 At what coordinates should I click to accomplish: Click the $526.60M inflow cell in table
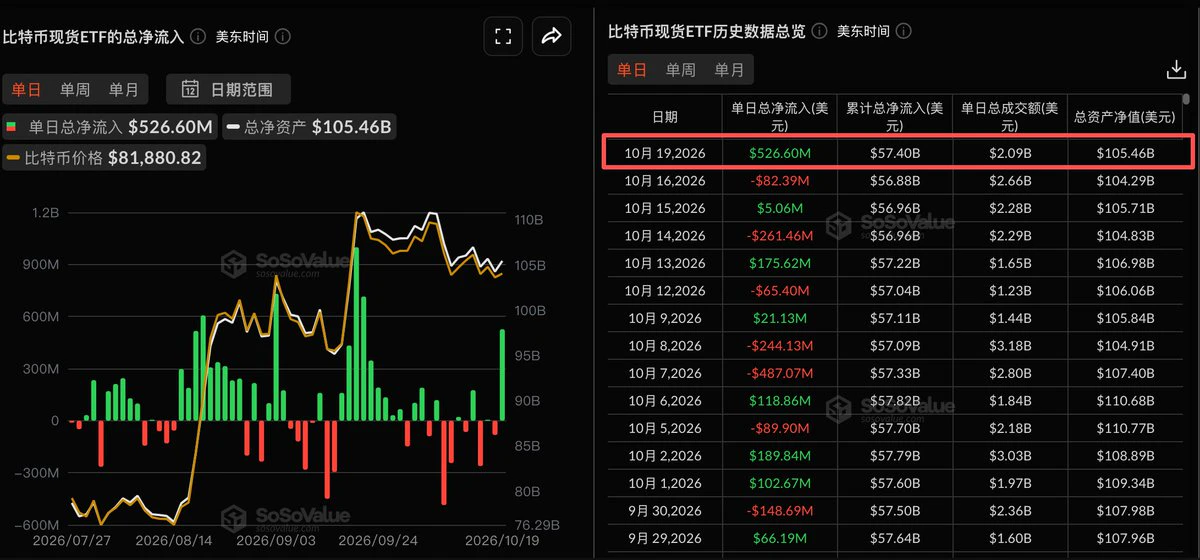pos(780,153)
